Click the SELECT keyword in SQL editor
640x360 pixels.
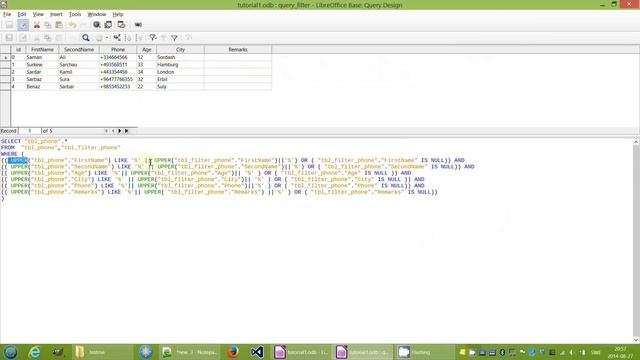pyautogui.click(x=11, y=141)
